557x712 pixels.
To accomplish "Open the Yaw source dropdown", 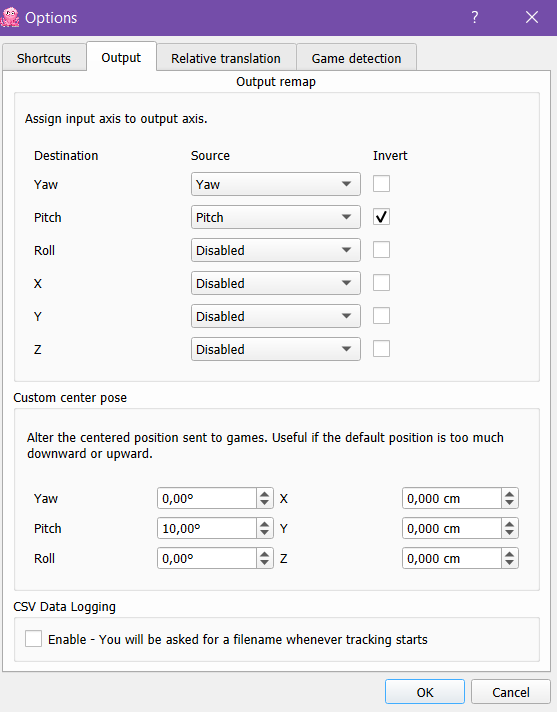I will pyautogui.click(x=276, y=184).
